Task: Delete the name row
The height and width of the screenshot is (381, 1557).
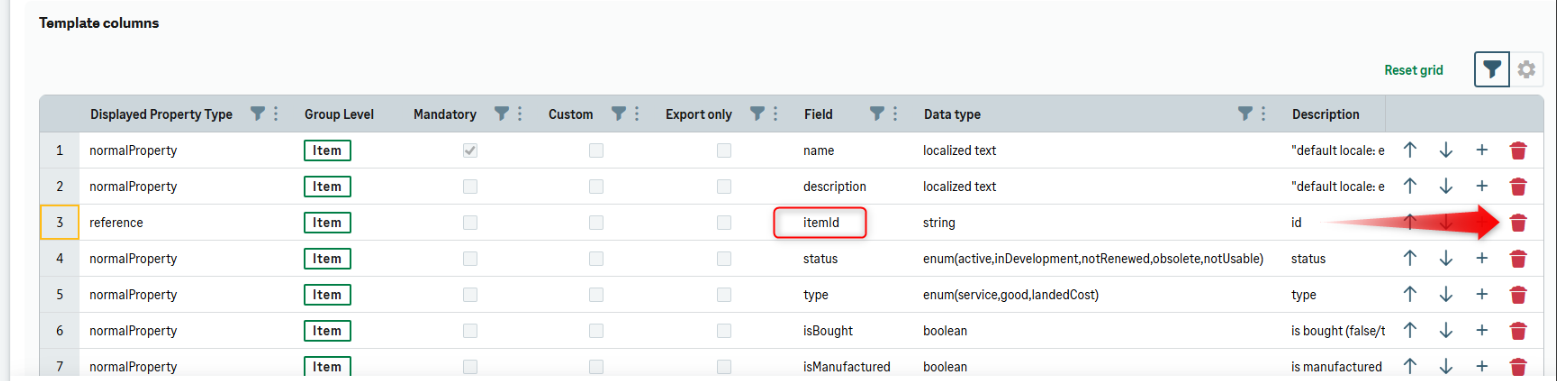Action: (x=1518, y=151)
